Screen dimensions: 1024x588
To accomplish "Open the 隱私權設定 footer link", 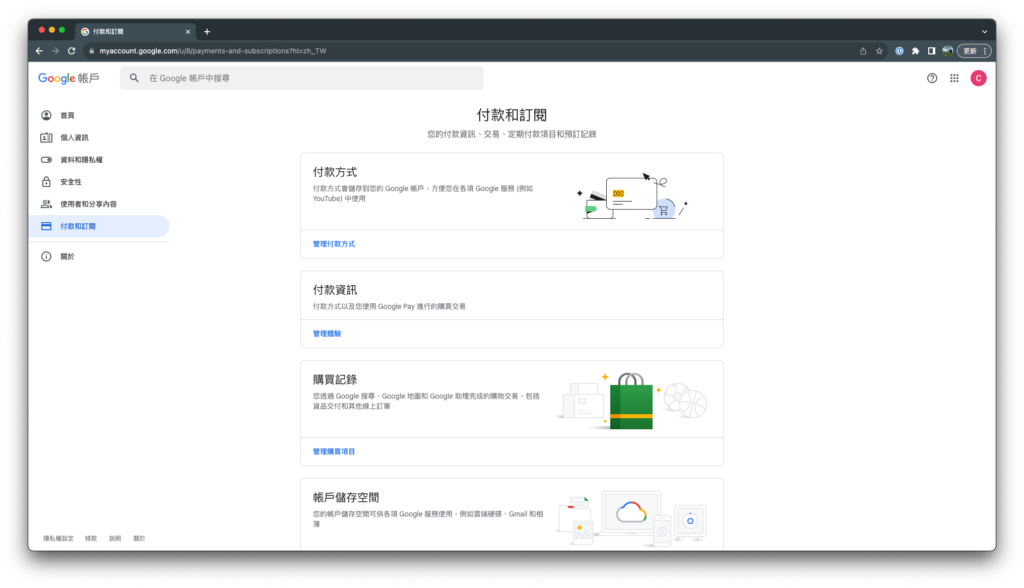I will click(x=58, y=538).
